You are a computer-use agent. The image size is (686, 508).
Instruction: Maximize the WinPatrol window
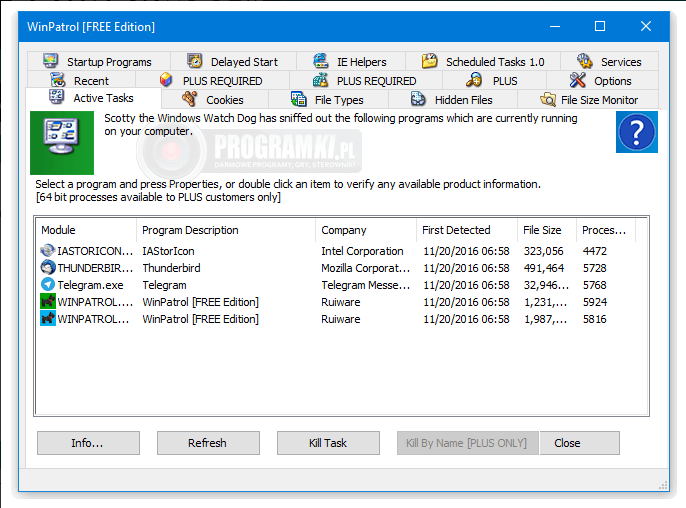point(600,26)
